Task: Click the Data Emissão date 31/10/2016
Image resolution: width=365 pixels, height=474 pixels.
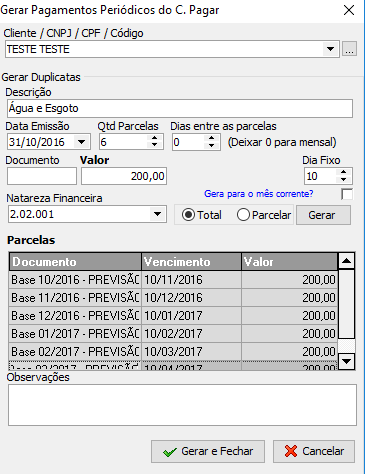Action: [37, 142]
